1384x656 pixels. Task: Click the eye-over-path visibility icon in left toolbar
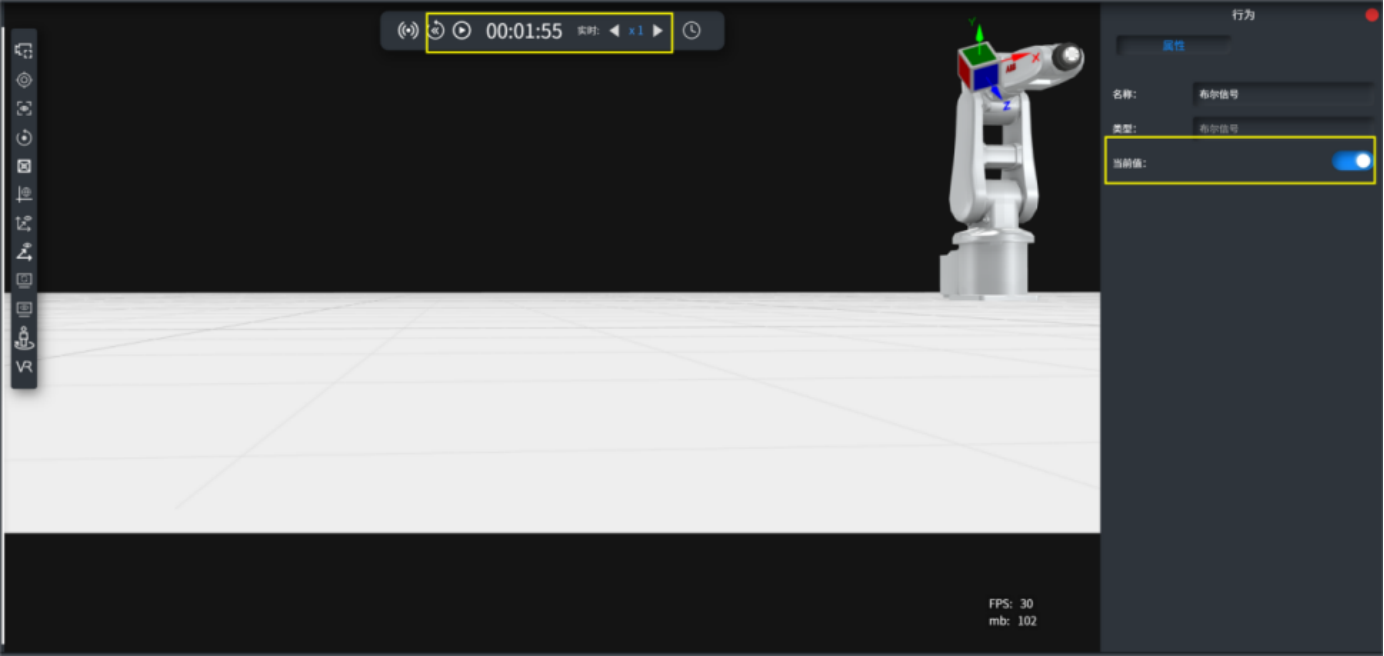[x=24, y=252]
